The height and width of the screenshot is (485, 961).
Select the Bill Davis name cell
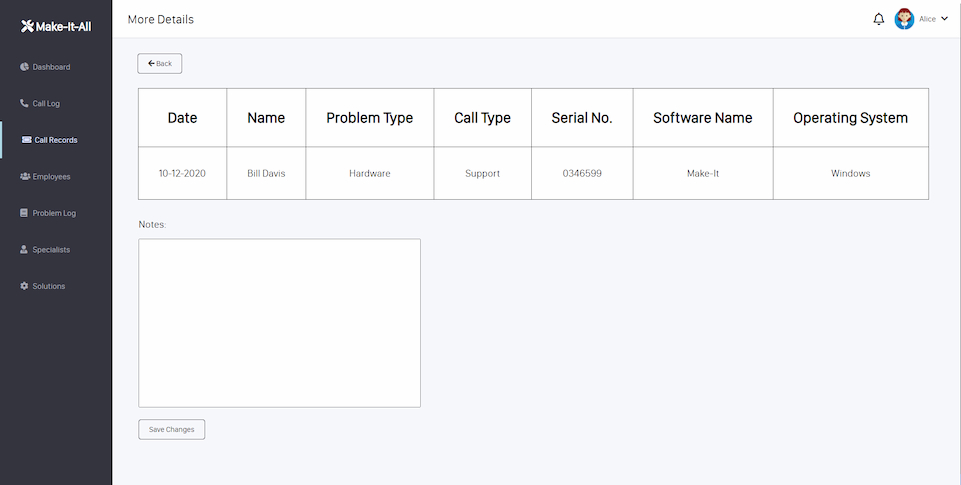tap(266, 174)
